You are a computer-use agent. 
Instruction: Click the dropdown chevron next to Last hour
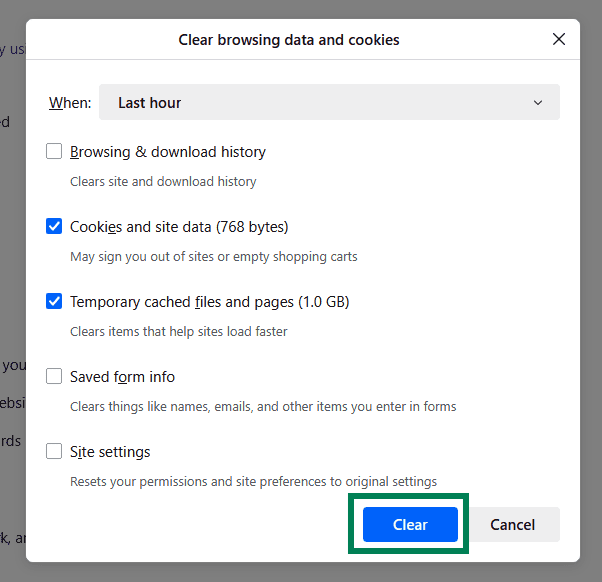click(x=538, y=103)
